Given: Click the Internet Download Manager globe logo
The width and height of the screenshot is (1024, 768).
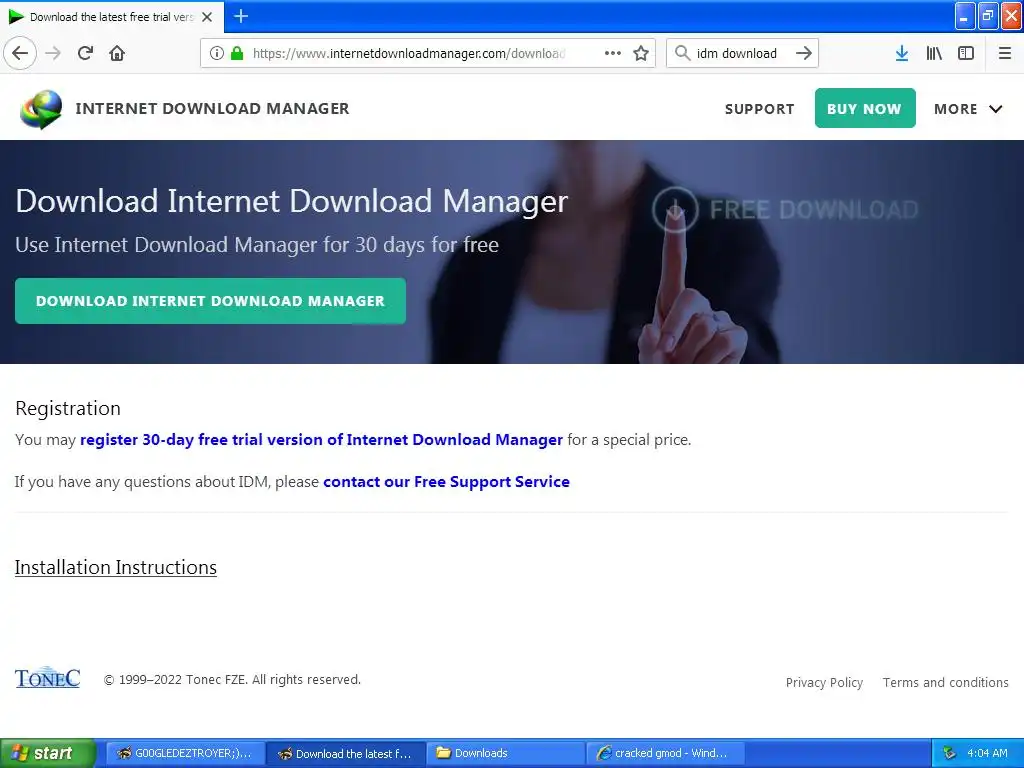Looking at the screenshot, I should click(x=41, y=109).
